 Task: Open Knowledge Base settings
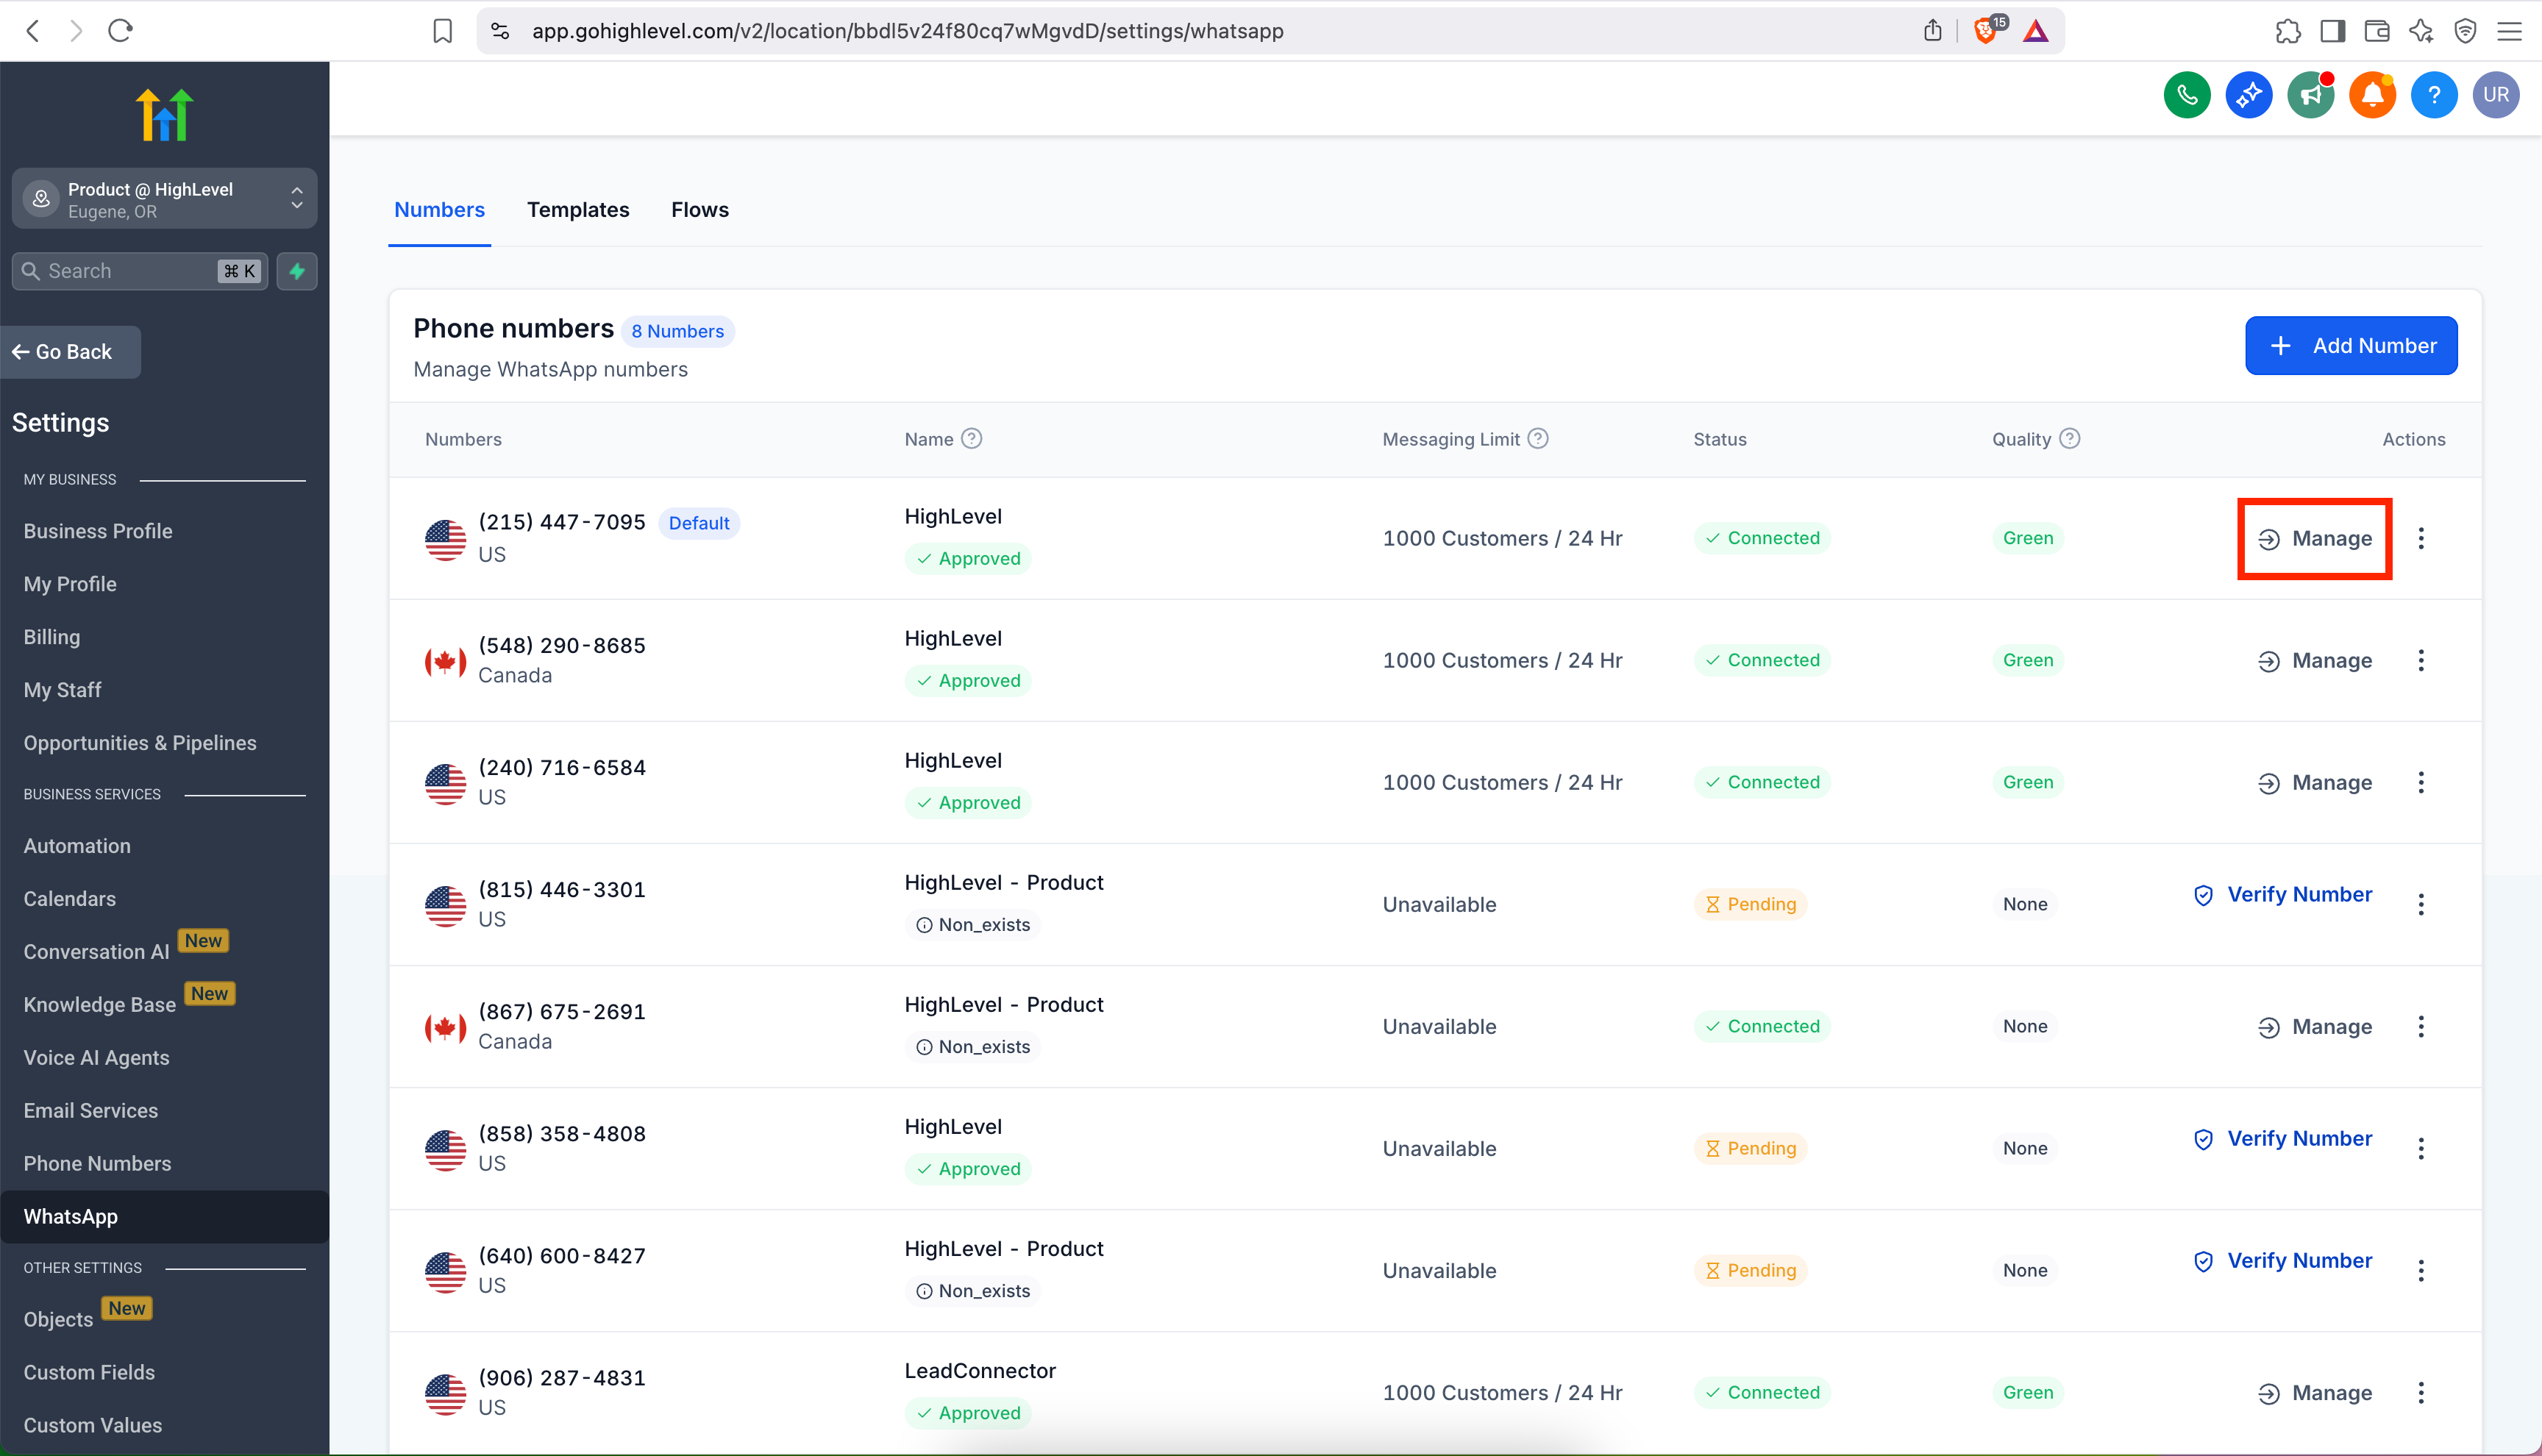[x=100, y=1005]
